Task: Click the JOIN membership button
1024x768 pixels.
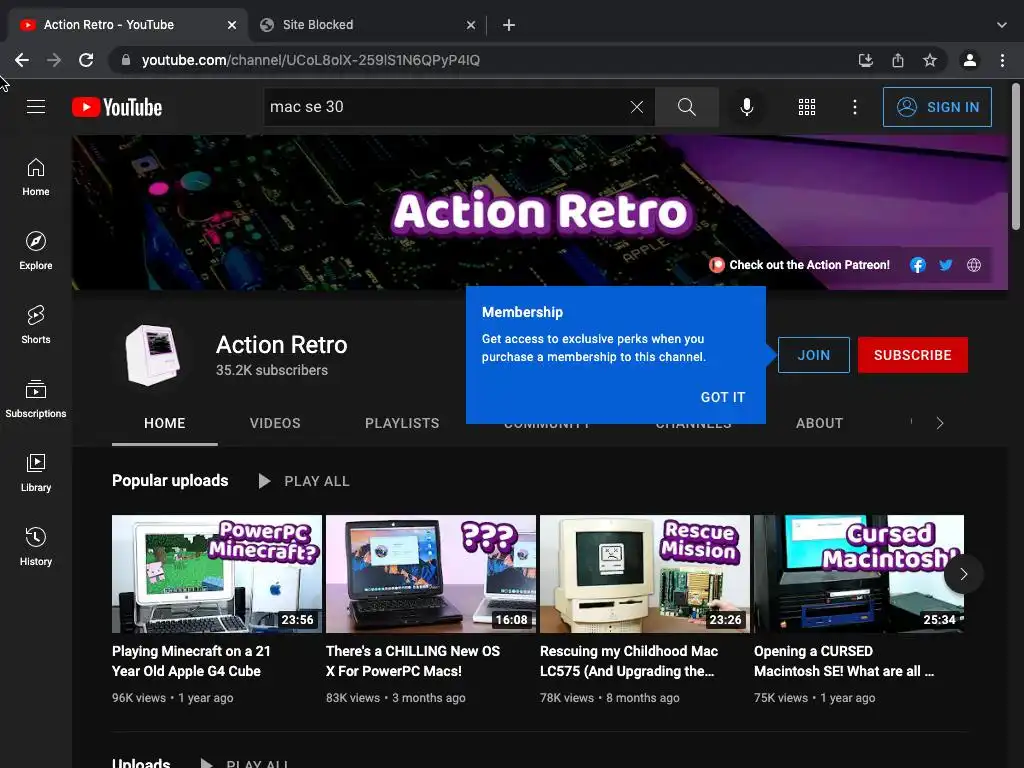Action: click(x=814, y=355)
